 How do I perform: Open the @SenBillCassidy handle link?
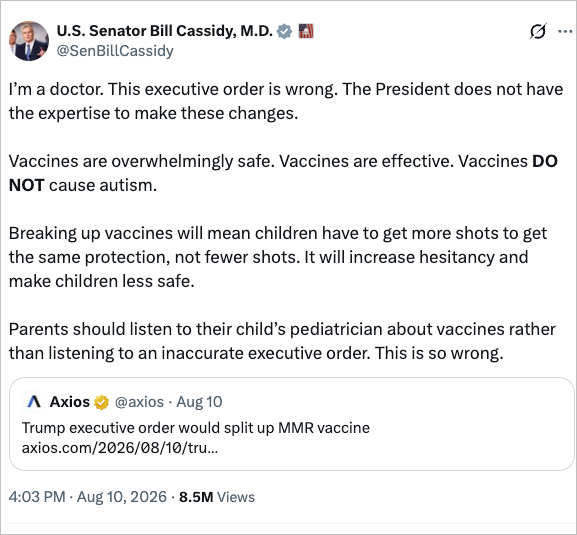pyautogui.click(x=115, y=51)
